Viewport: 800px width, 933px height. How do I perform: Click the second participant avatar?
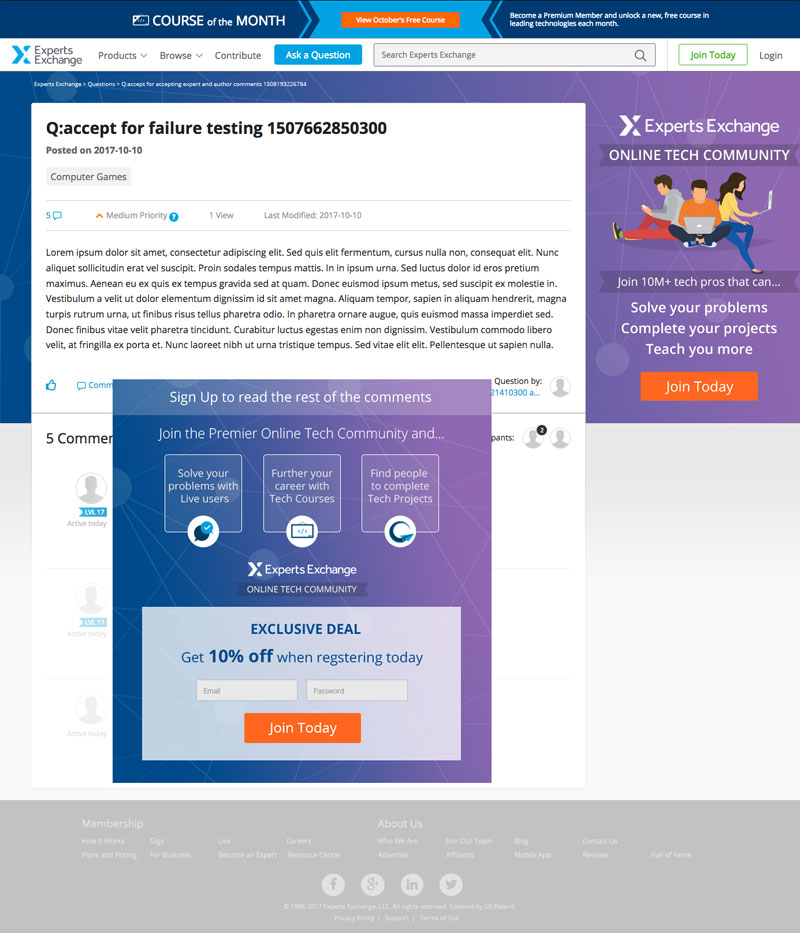pyautogui.click(x=560, y=438)
